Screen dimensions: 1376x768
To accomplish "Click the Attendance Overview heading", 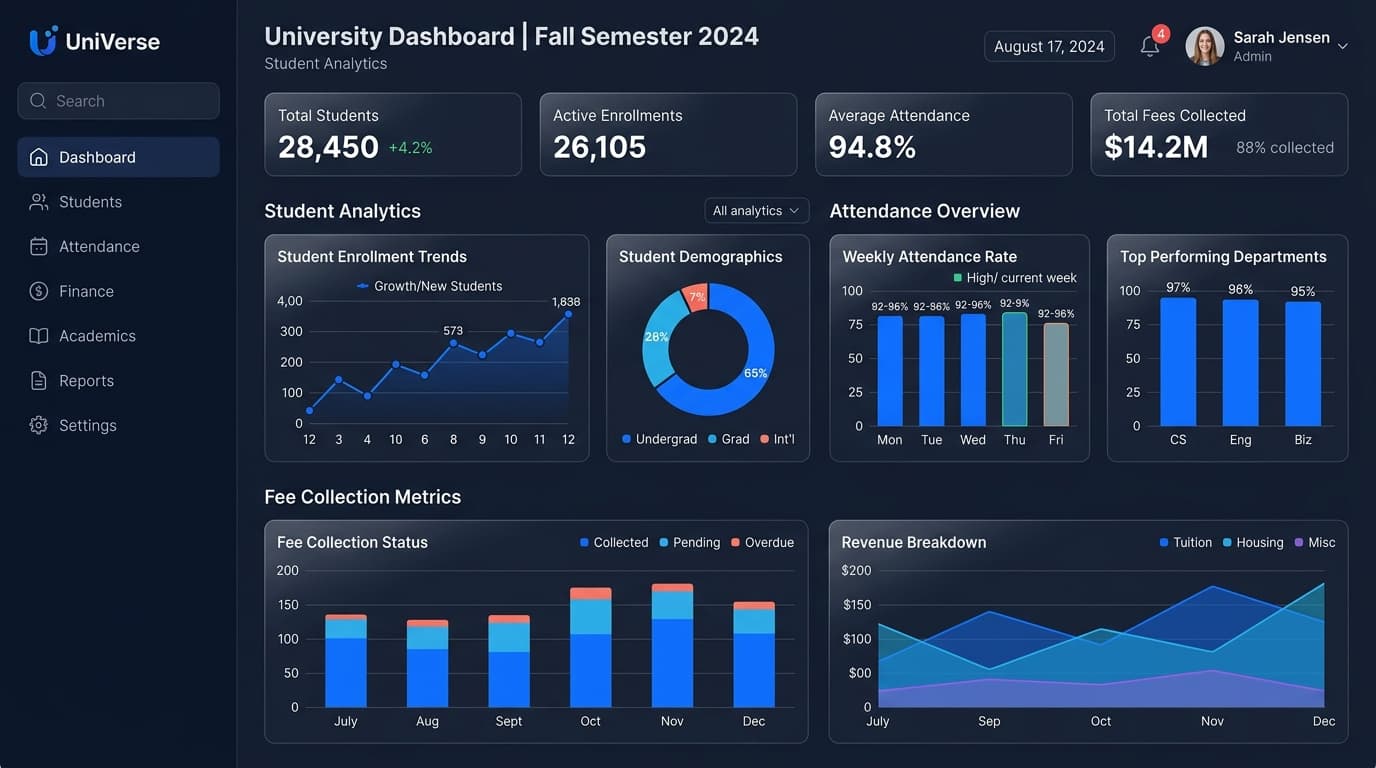I will (925, 211).
